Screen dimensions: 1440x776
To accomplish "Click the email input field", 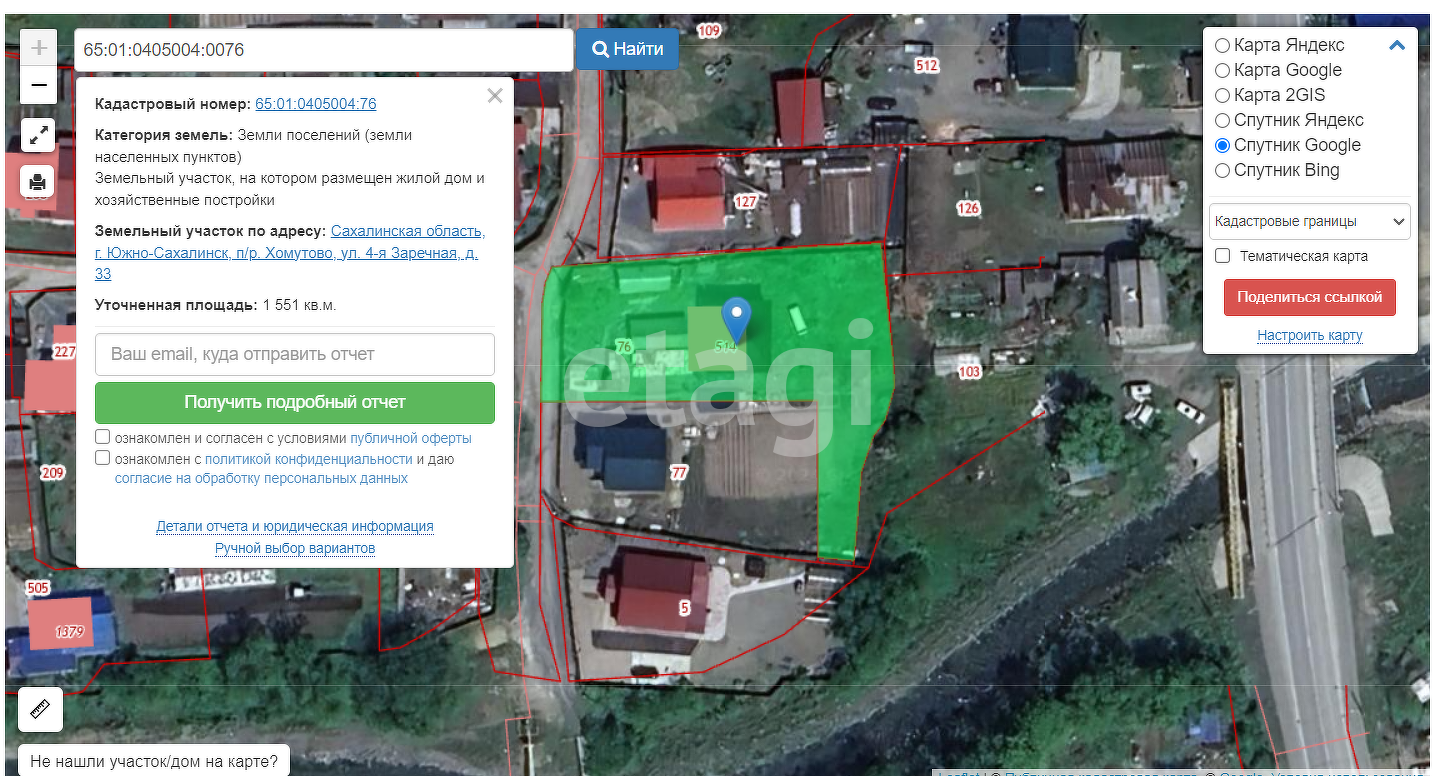I will tap(295, 354).
